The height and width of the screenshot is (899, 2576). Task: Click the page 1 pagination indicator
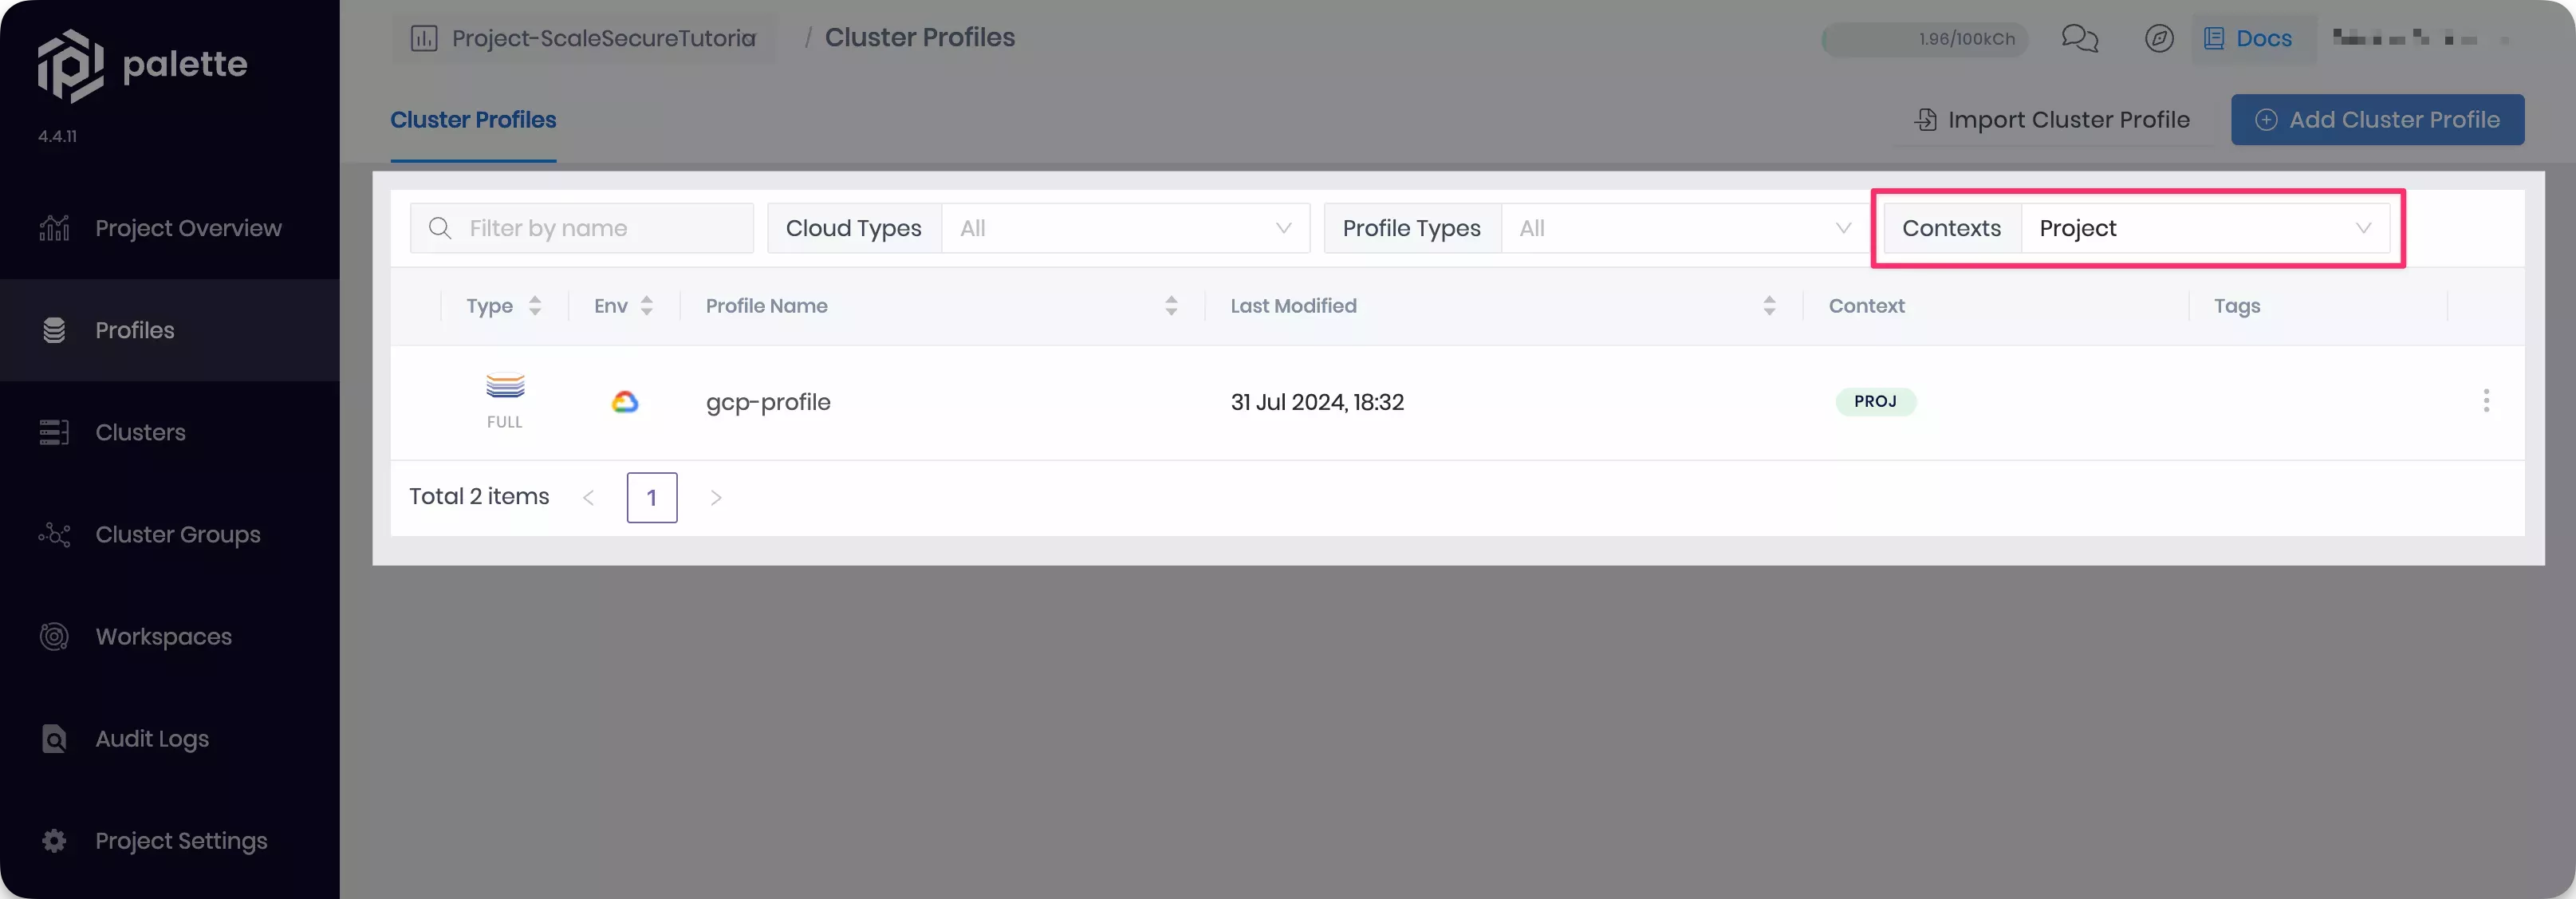point(652,496)
